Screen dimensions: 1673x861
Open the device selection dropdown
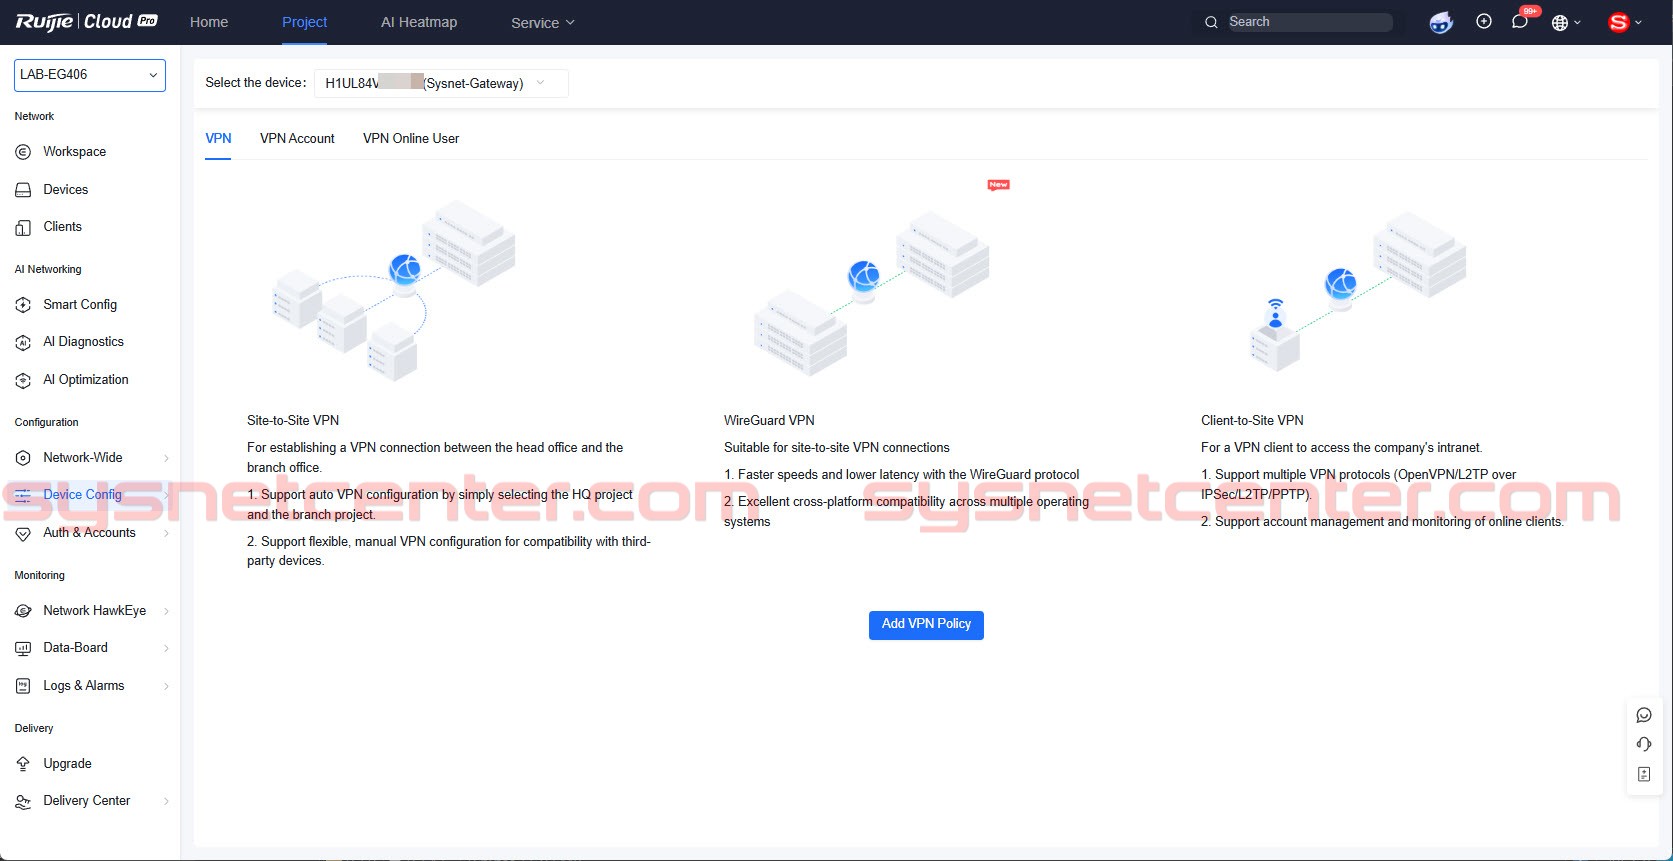point(440,83)
